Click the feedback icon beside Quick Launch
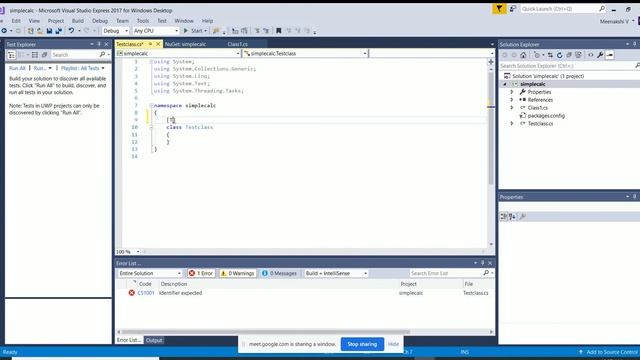The image size is (640, 360). [x=513, y=9]
